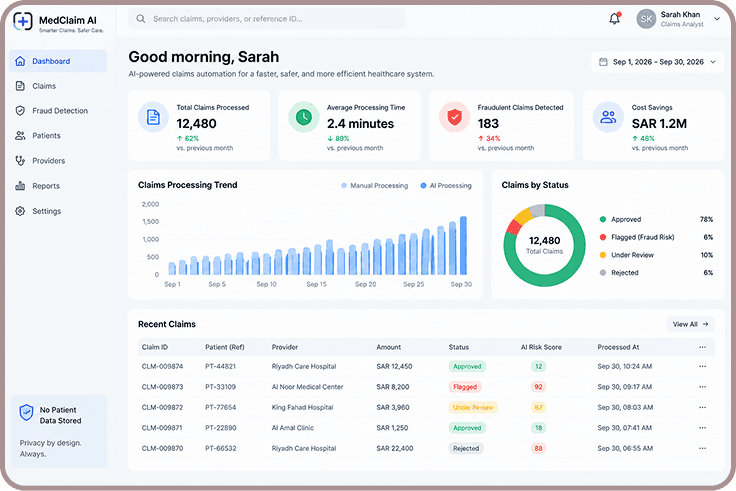Sort by the AI Risk Score column header
This screenshot has height=491, width=736.
(541, 347)
